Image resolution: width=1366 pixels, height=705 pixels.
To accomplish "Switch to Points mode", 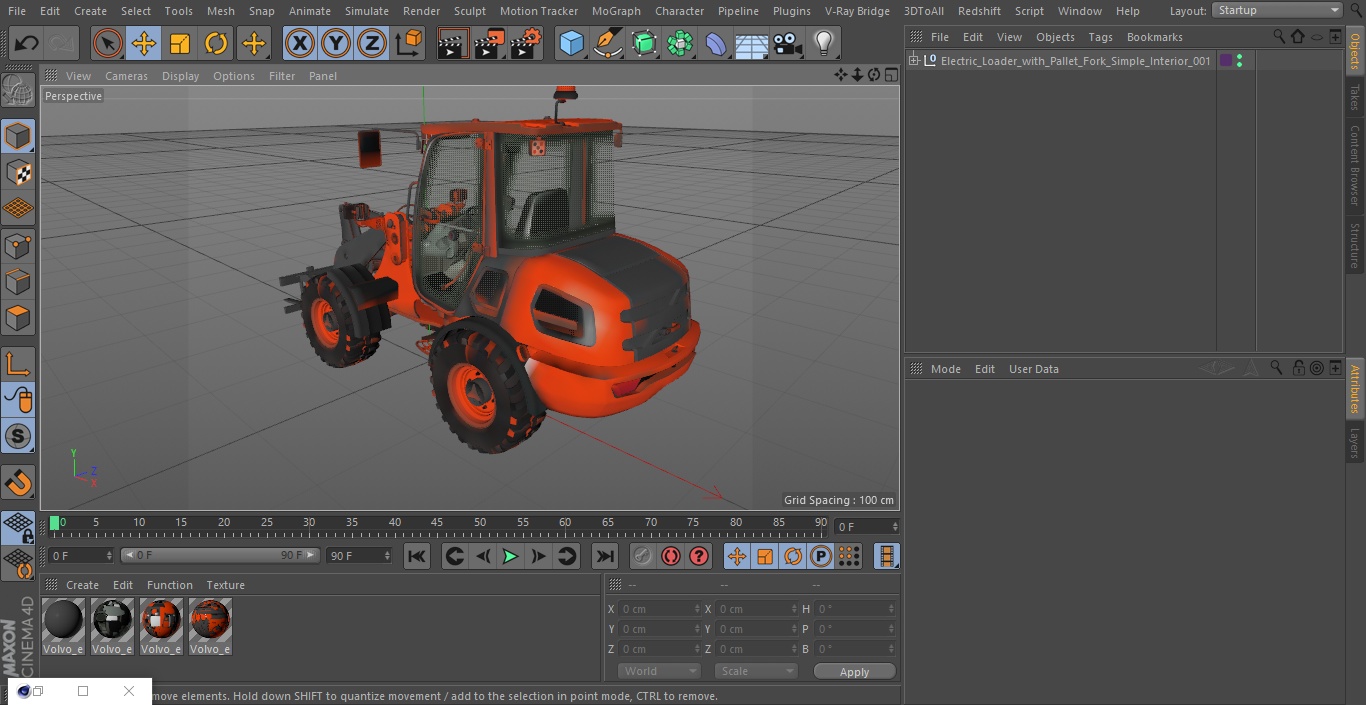I will tap(18, 246).
